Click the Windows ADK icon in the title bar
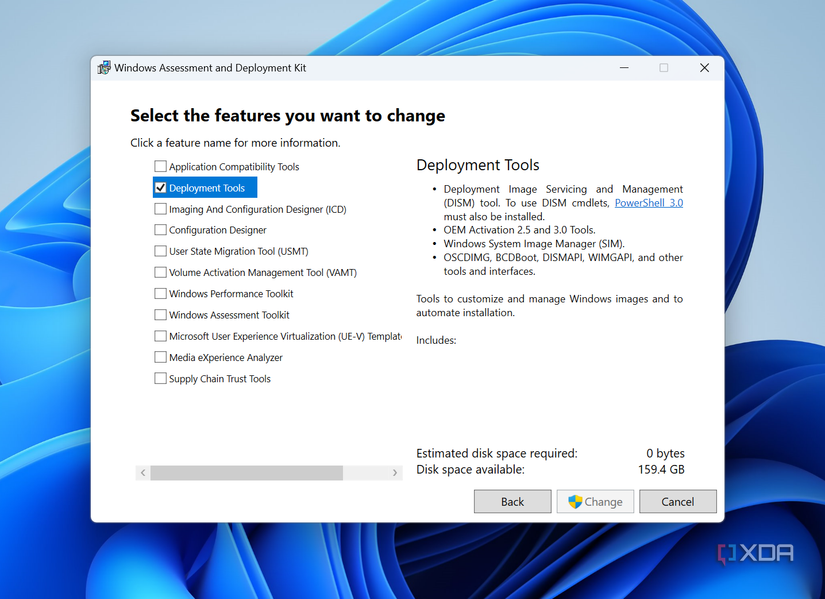The image size is (825, 599). point(104,67)
